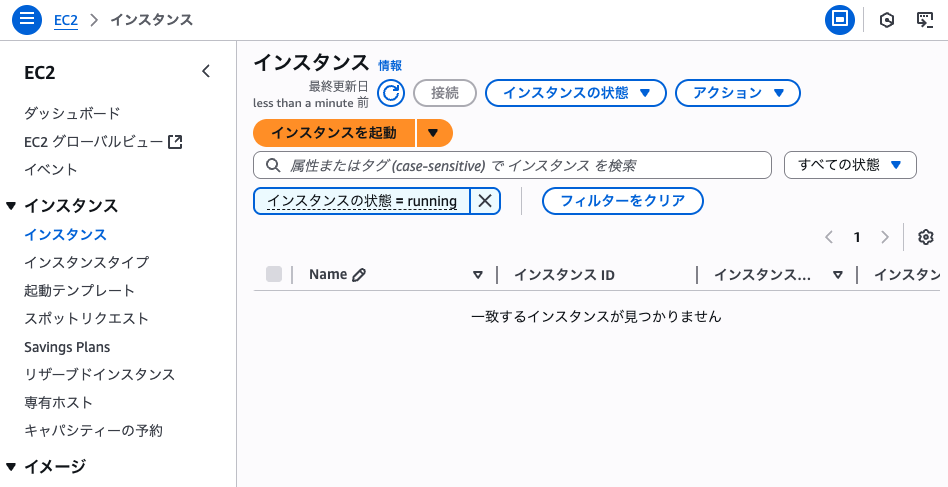Screen dimensions: 948x487
Task: Open the hamburger navigation menu
Action: (x=27, y=19)
